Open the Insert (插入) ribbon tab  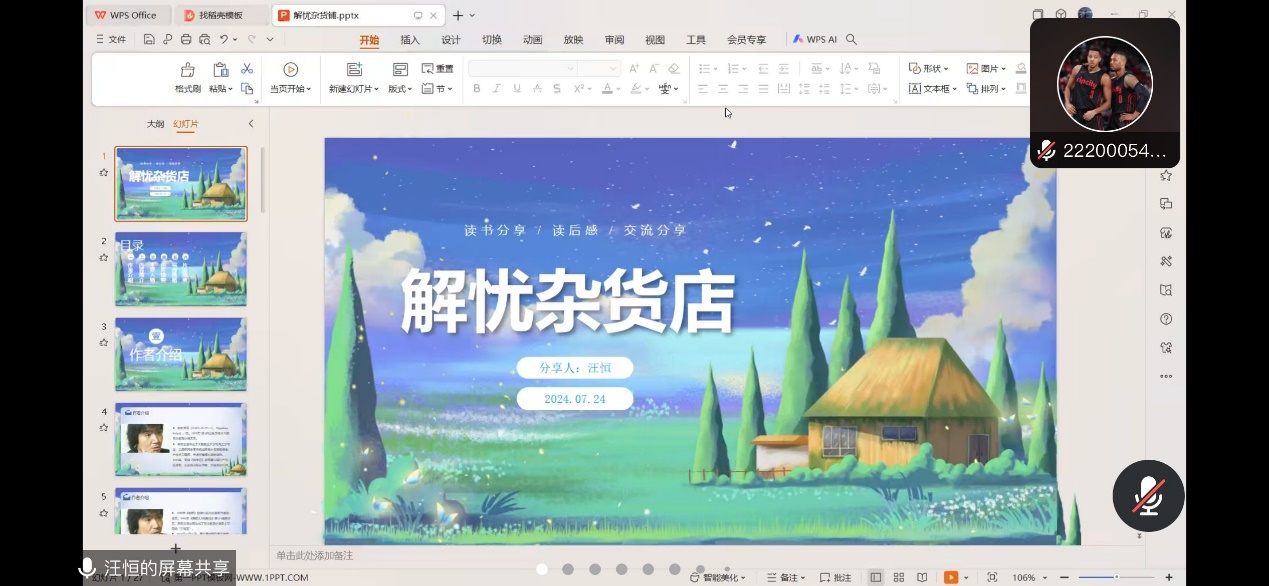[x=410, y=40]
